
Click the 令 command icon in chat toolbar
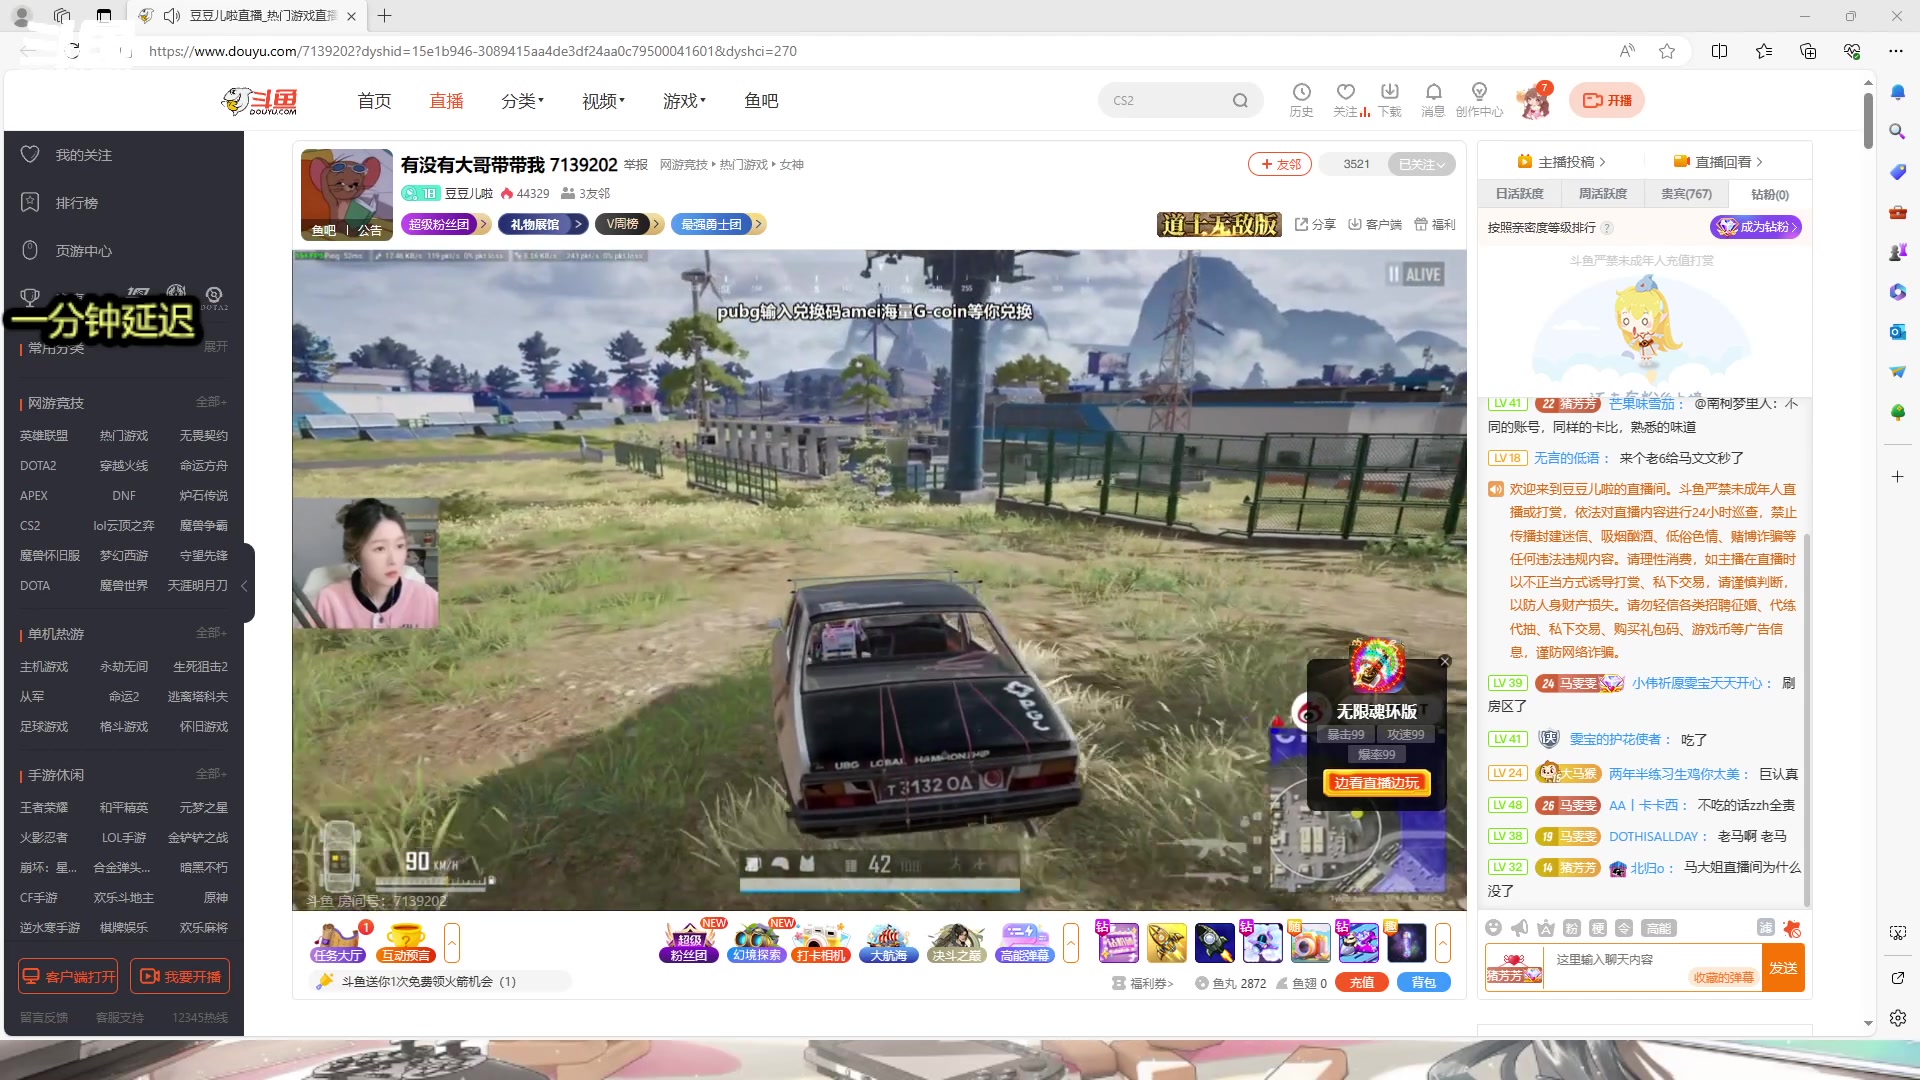1624,928
